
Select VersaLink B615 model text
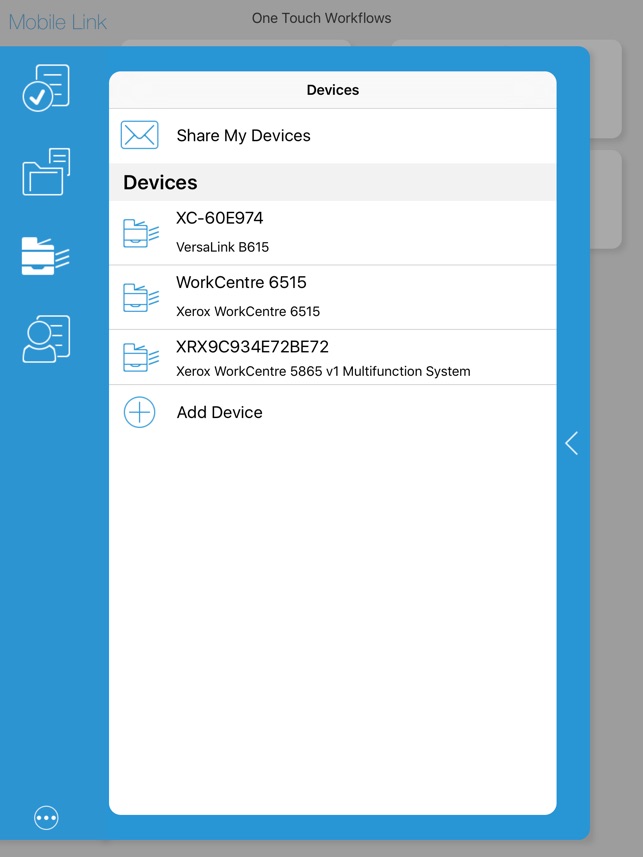(x=223, y=247)
